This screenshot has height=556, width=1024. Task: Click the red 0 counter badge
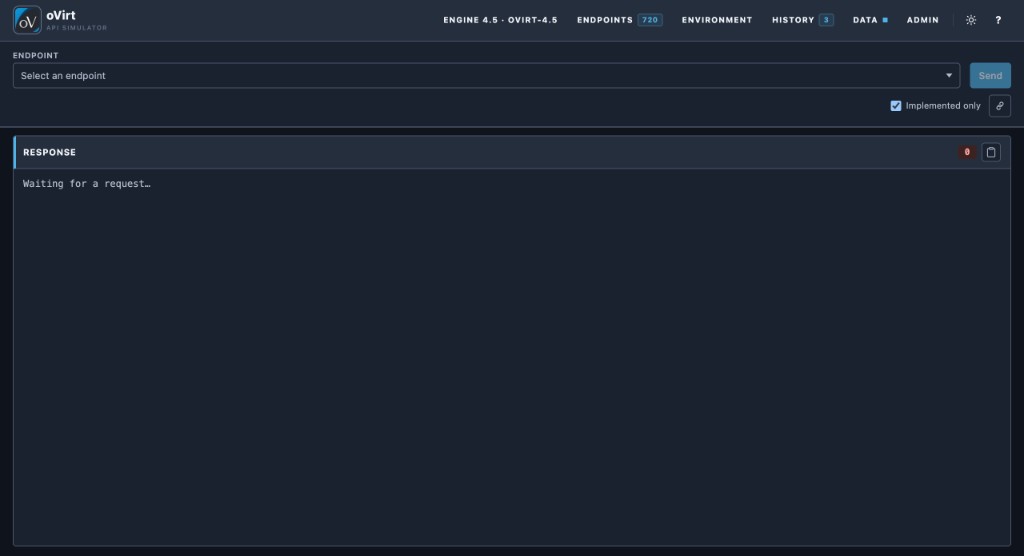tap(967, 152)
